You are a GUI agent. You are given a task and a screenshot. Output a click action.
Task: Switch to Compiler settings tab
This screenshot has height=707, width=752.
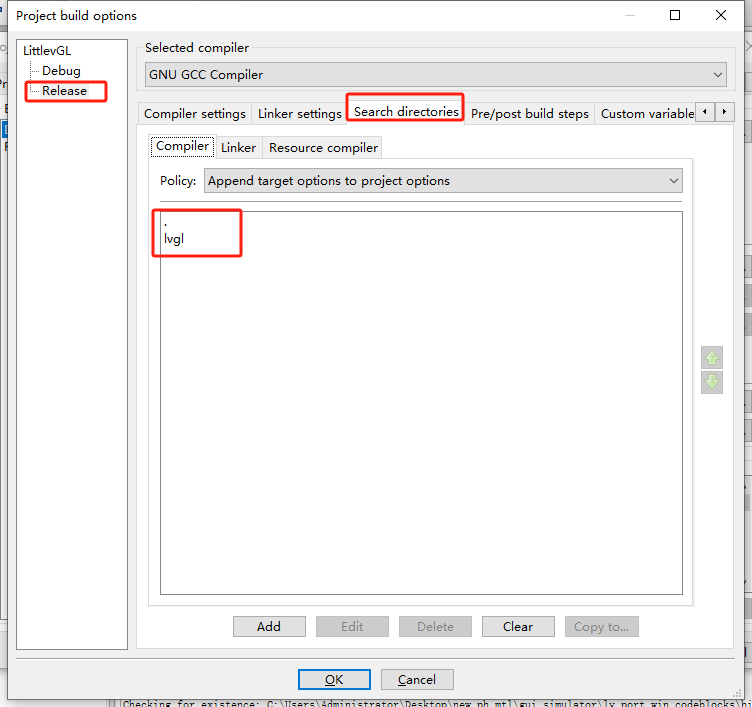[x=195, y=114]
